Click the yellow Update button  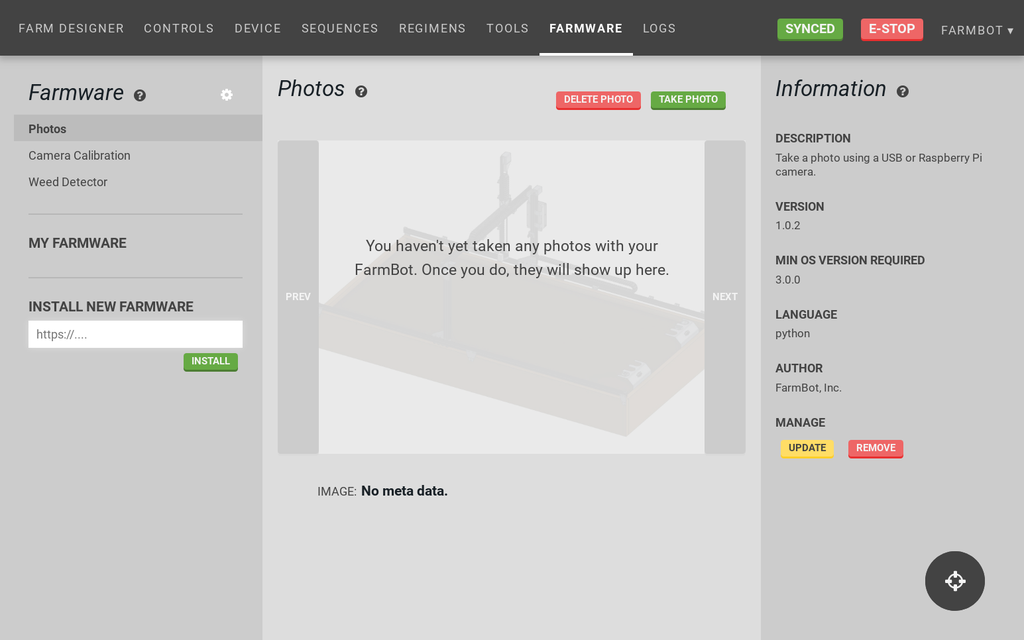[x=807, y=448]
